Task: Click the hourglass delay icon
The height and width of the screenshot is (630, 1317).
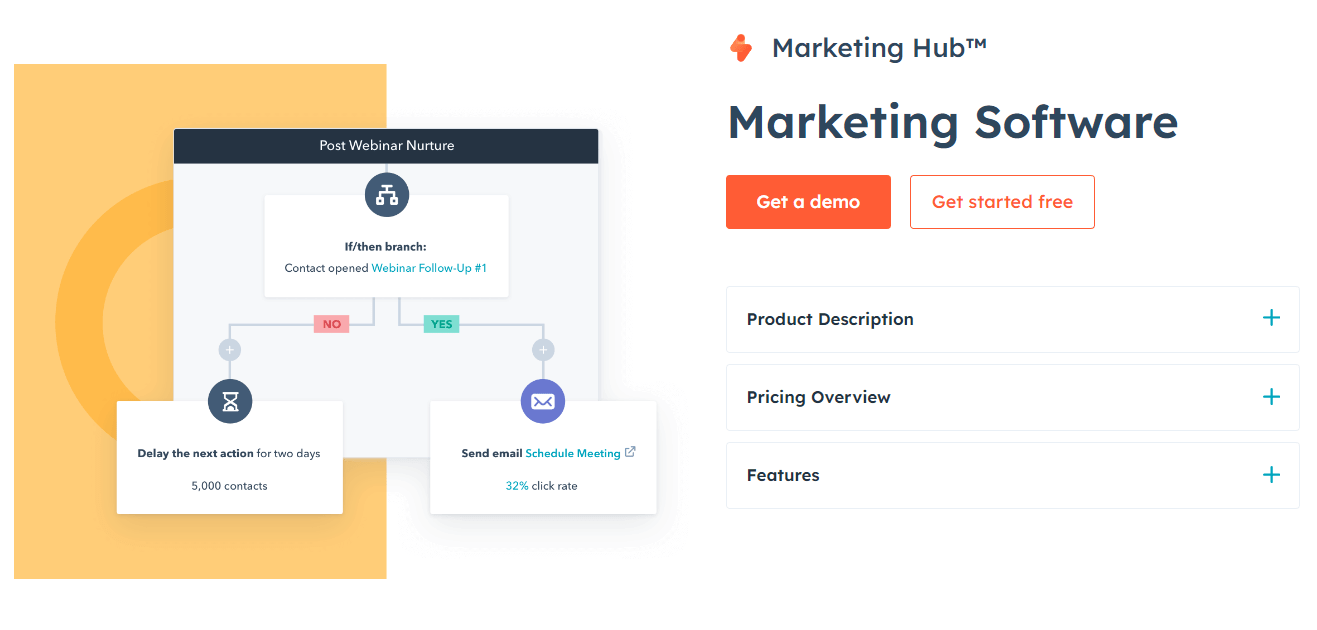Action: point(230,401)
